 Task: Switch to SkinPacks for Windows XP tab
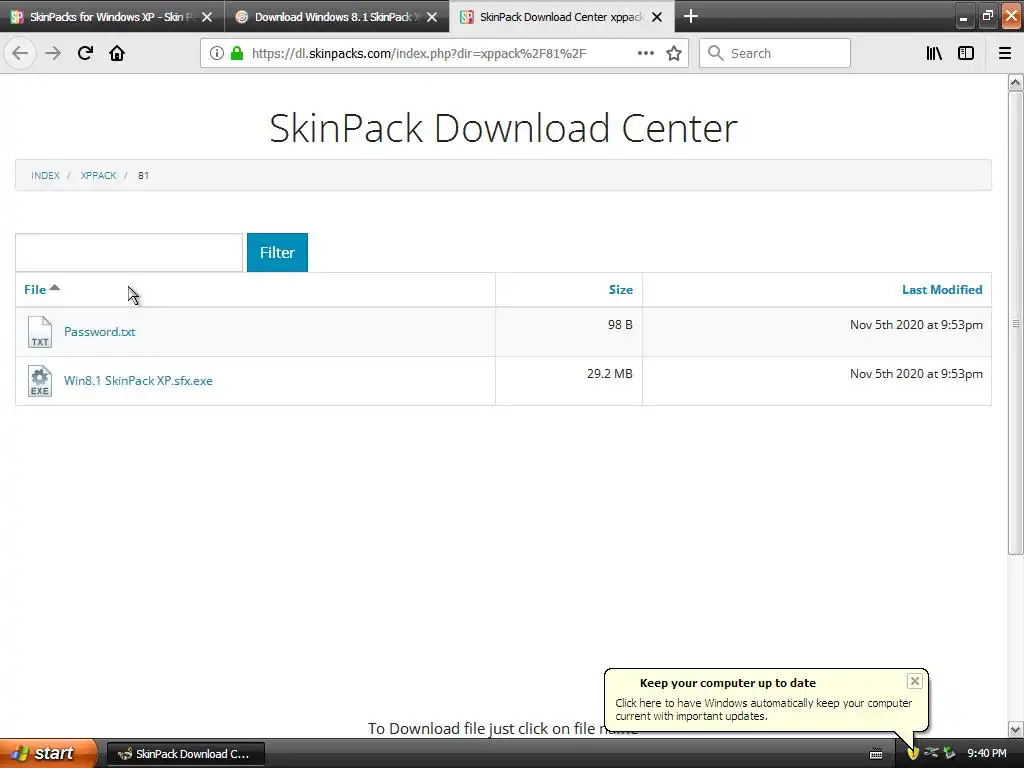(x=112, y=17)
